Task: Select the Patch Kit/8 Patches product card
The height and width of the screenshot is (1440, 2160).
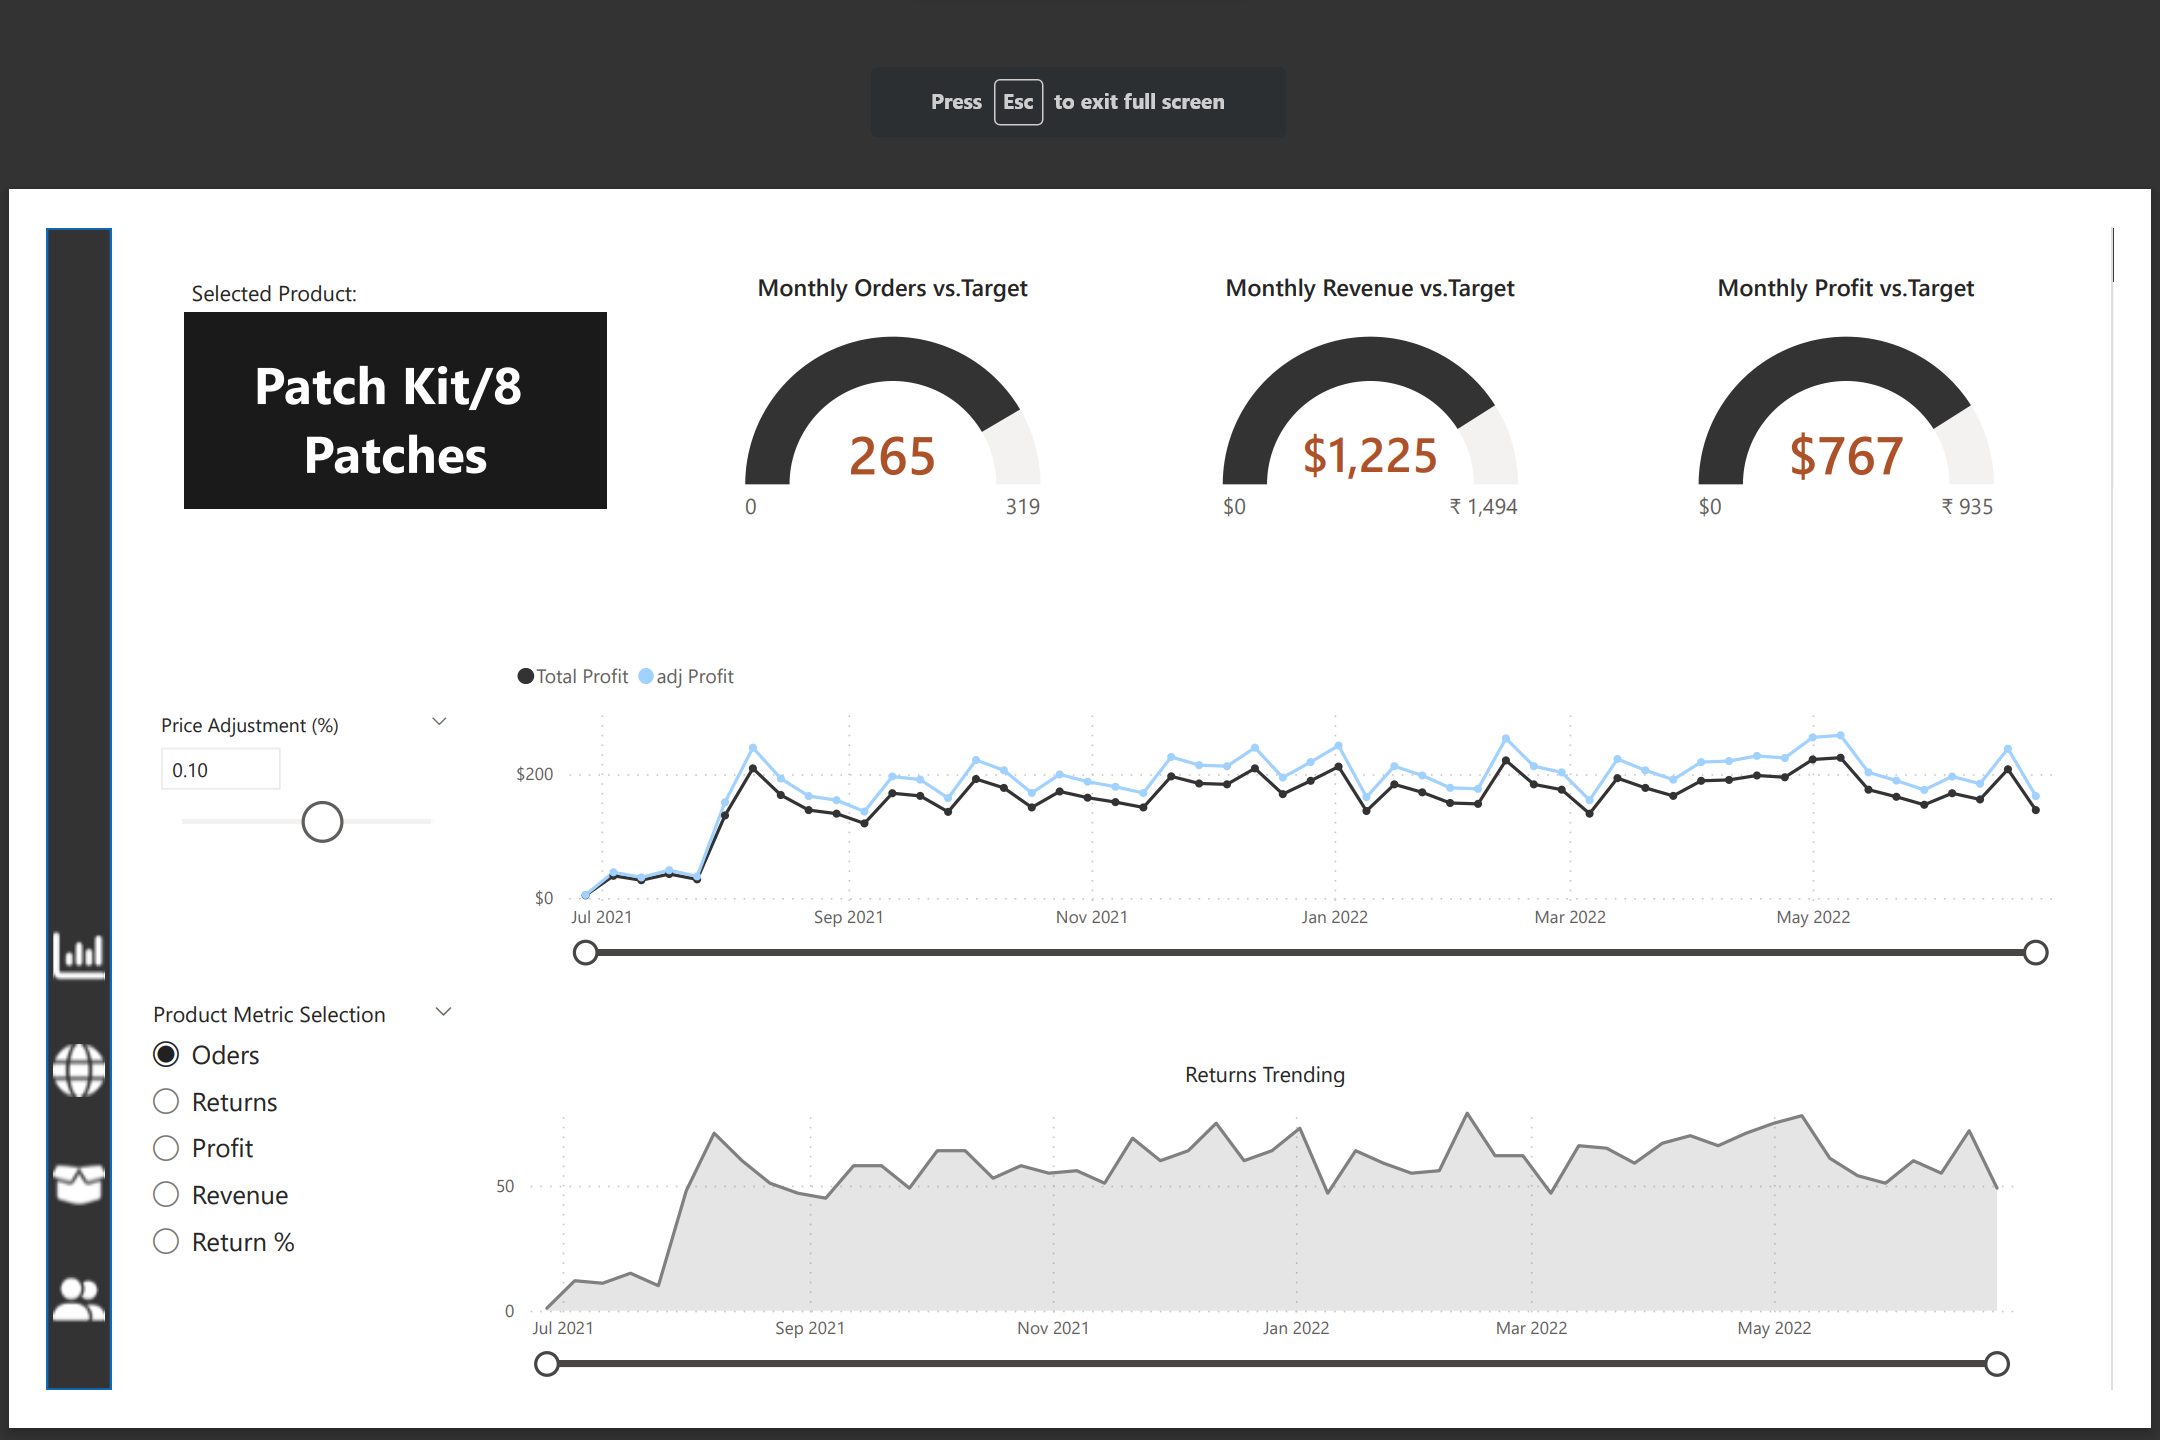Action: [x=394, y=412]
